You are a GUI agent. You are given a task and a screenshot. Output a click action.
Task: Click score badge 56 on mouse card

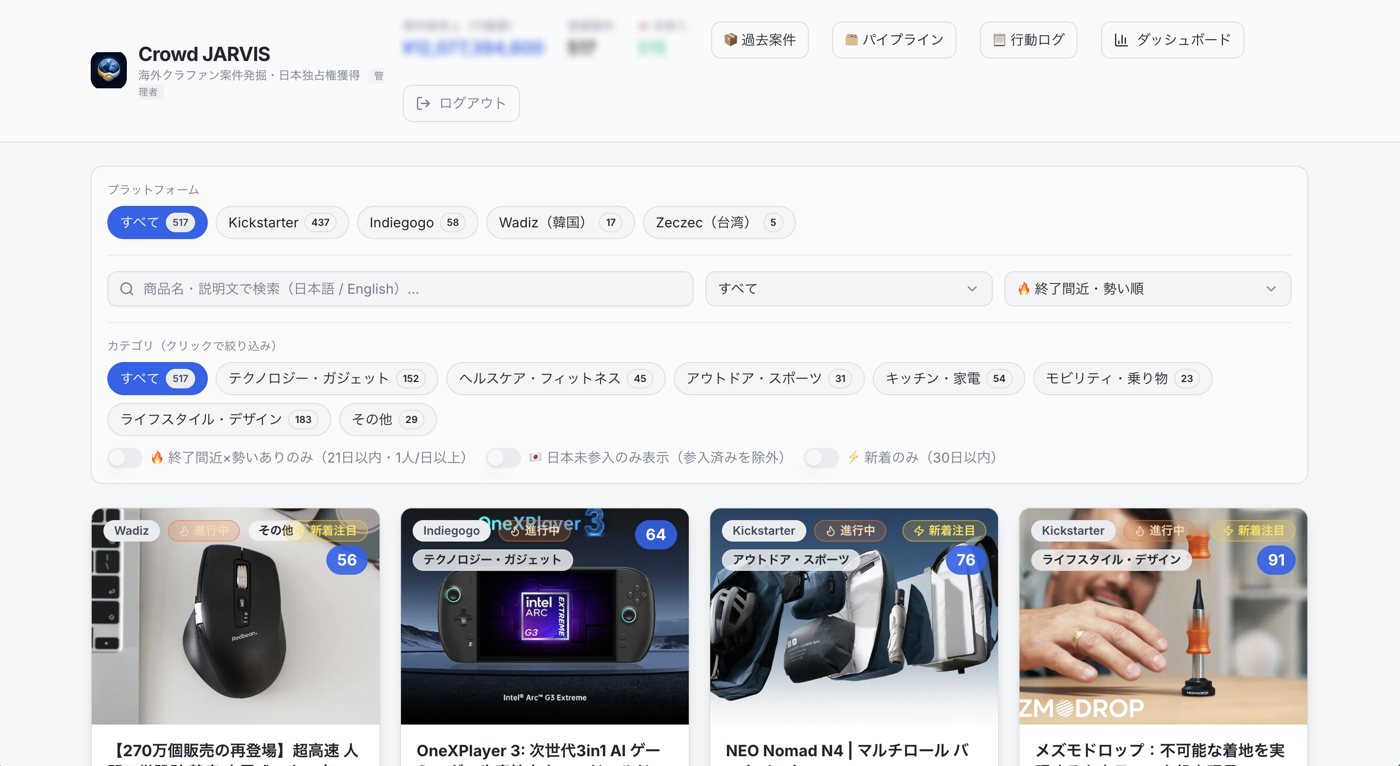(x=347, y=560)
